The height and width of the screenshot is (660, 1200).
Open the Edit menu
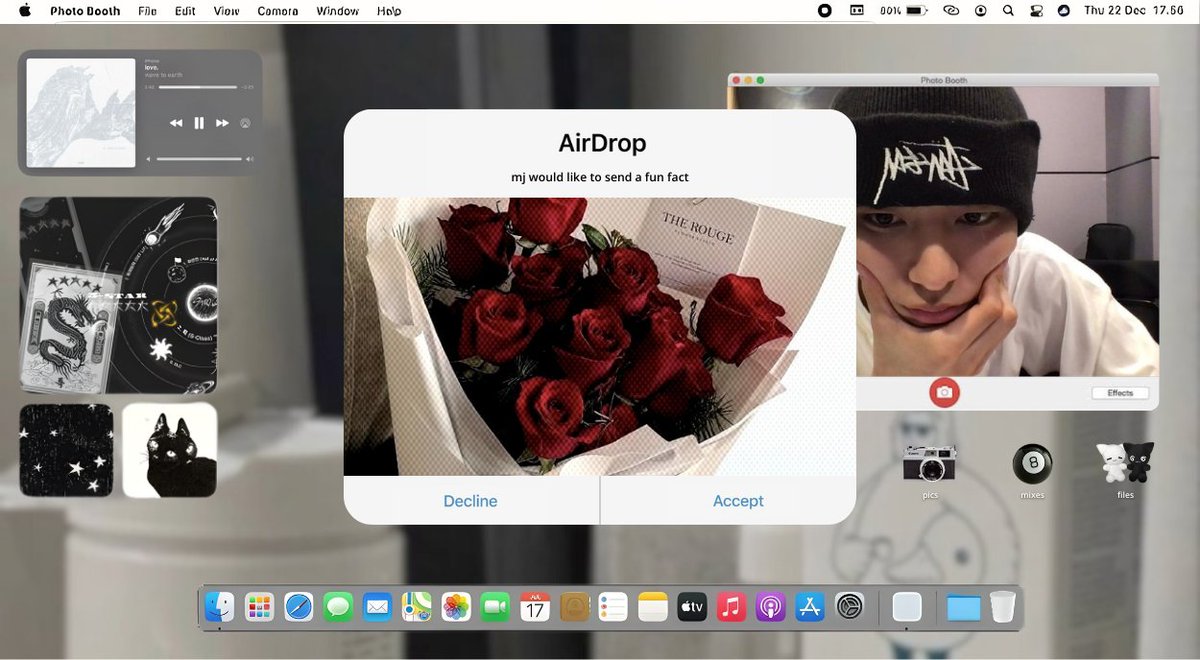(185, 11)
